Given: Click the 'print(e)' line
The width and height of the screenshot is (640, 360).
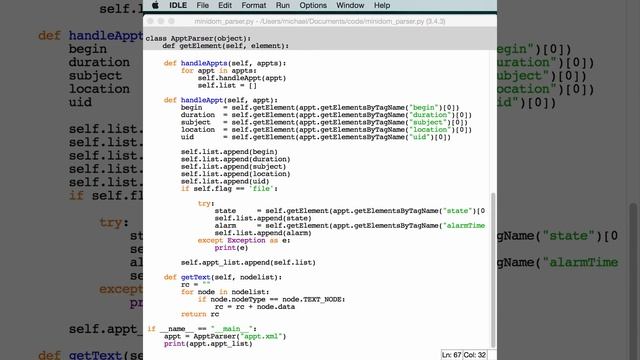Looking at the screenshot, I should click(x=231, y=247).
